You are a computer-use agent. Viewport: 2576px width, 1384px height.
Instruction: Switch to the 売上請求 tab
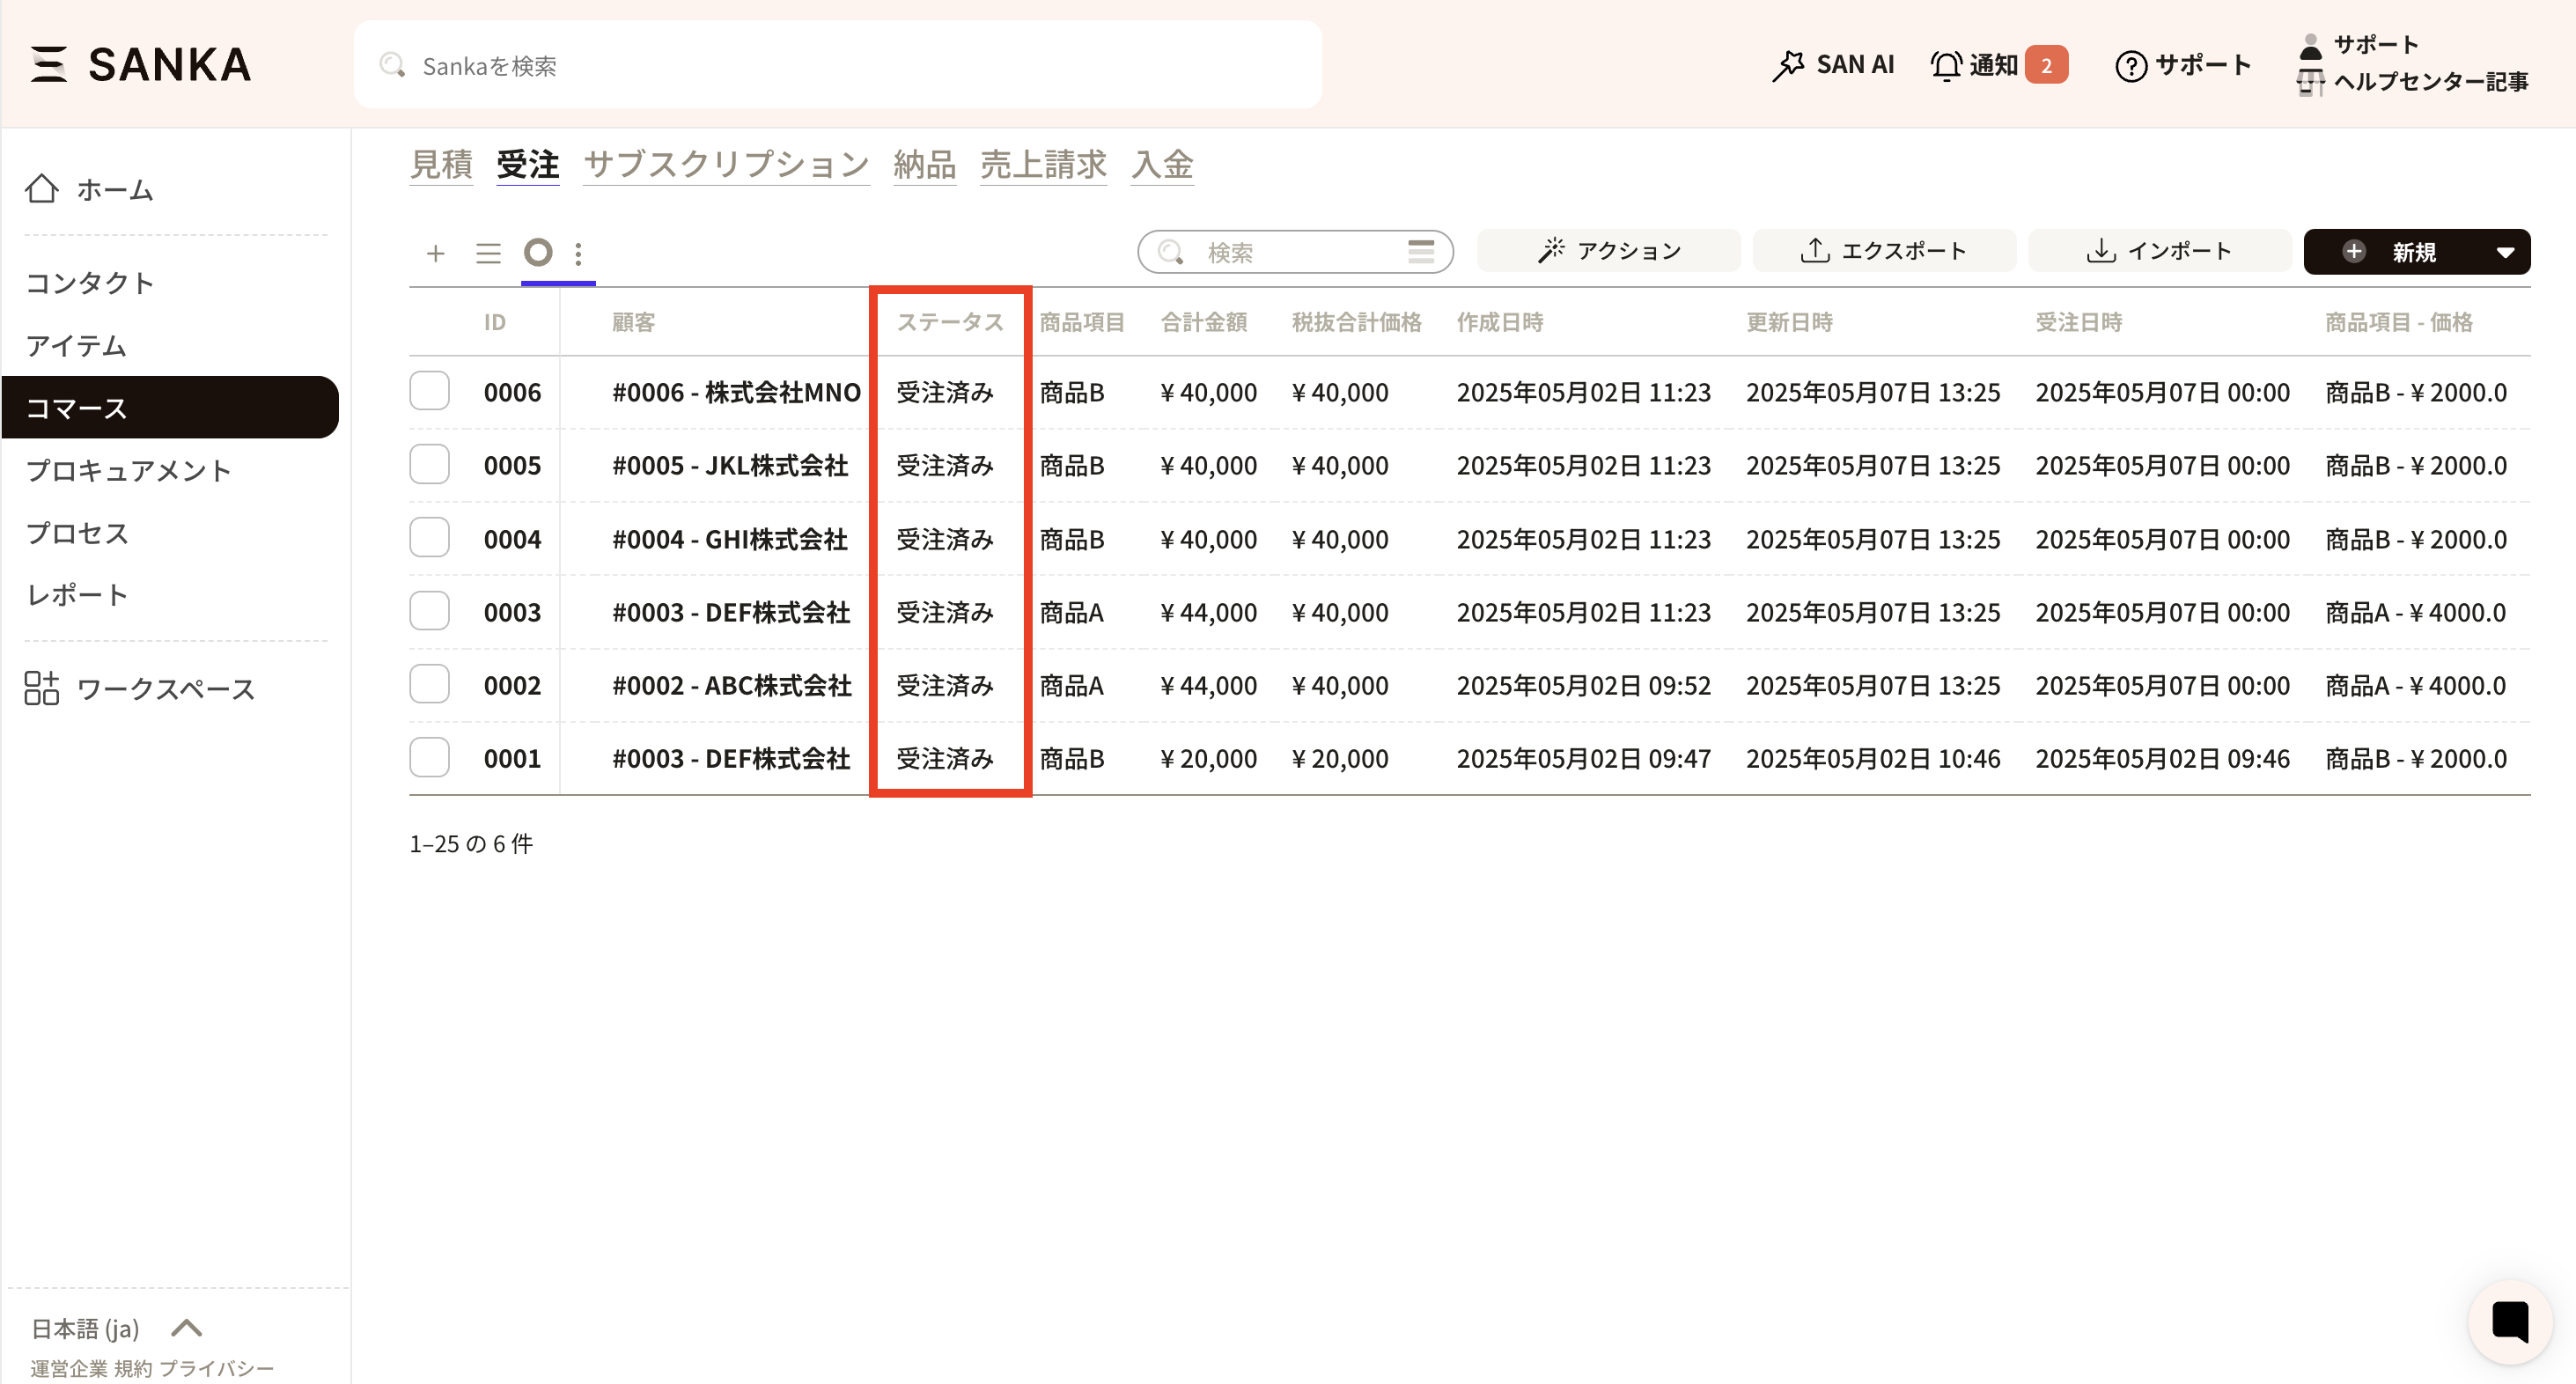(1042, 164)
